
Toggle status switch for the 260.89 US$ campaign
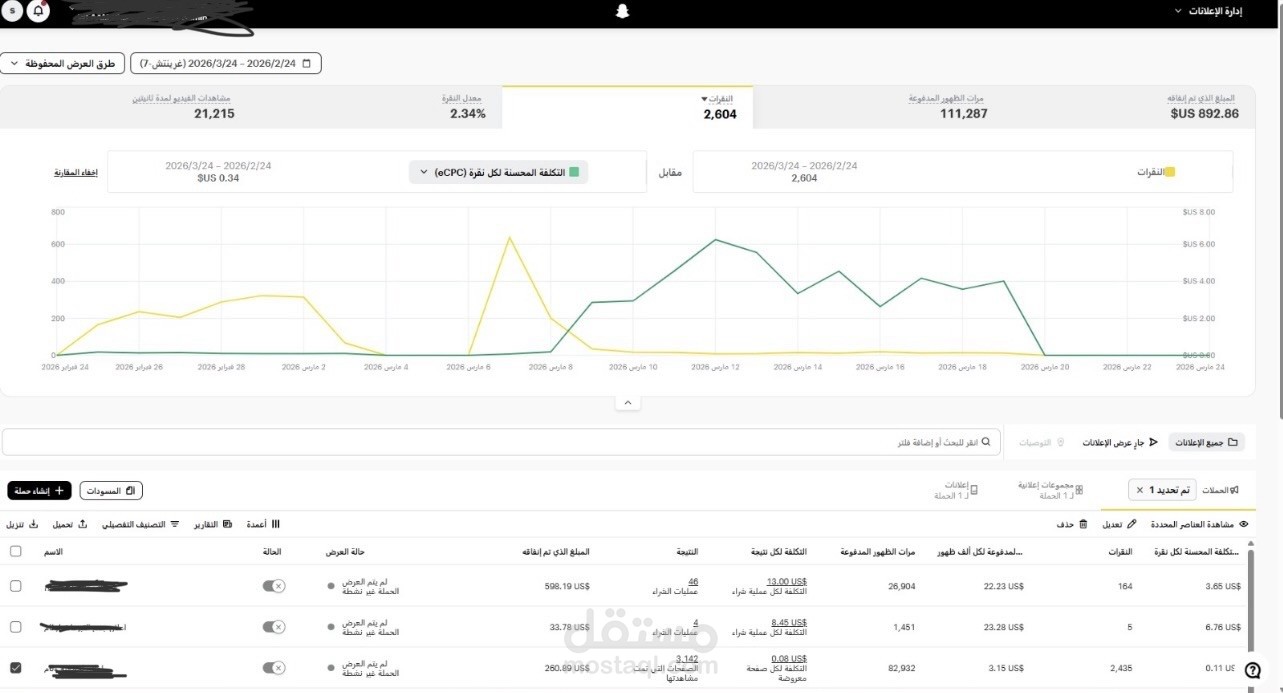click(273, 668)
